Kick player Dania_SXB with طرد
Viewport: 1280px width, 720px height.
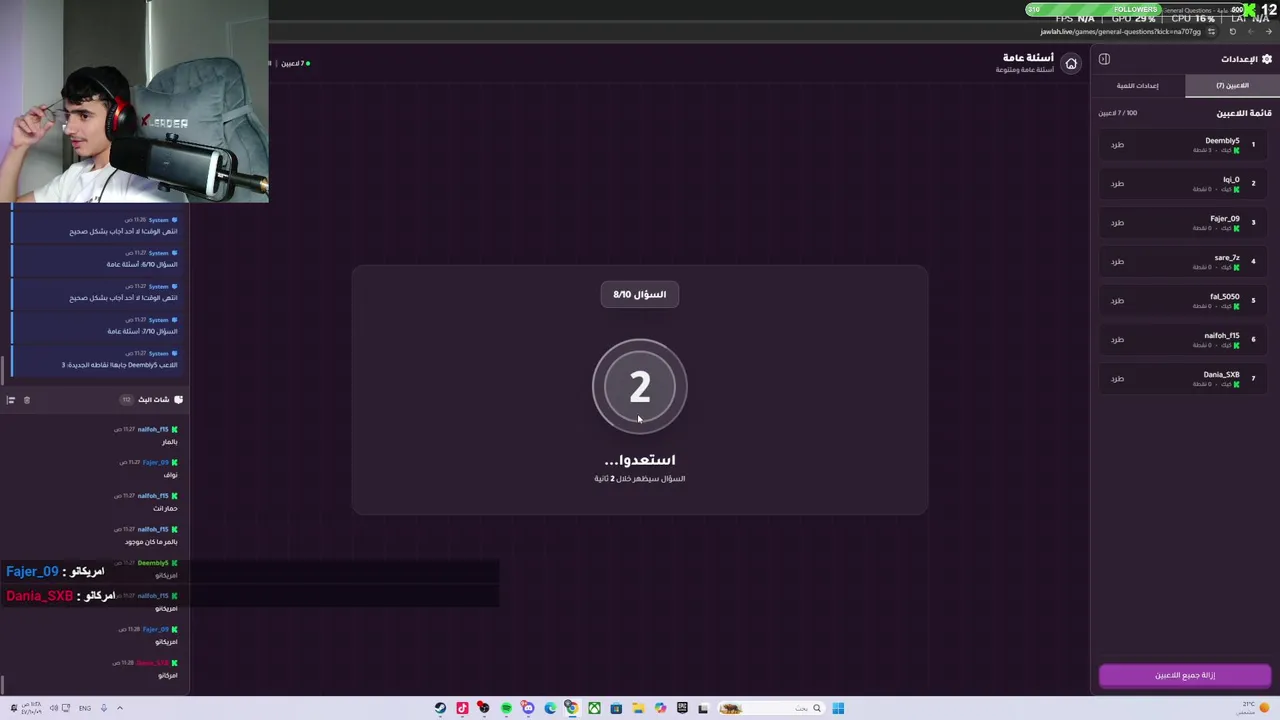pos(1117,379)
